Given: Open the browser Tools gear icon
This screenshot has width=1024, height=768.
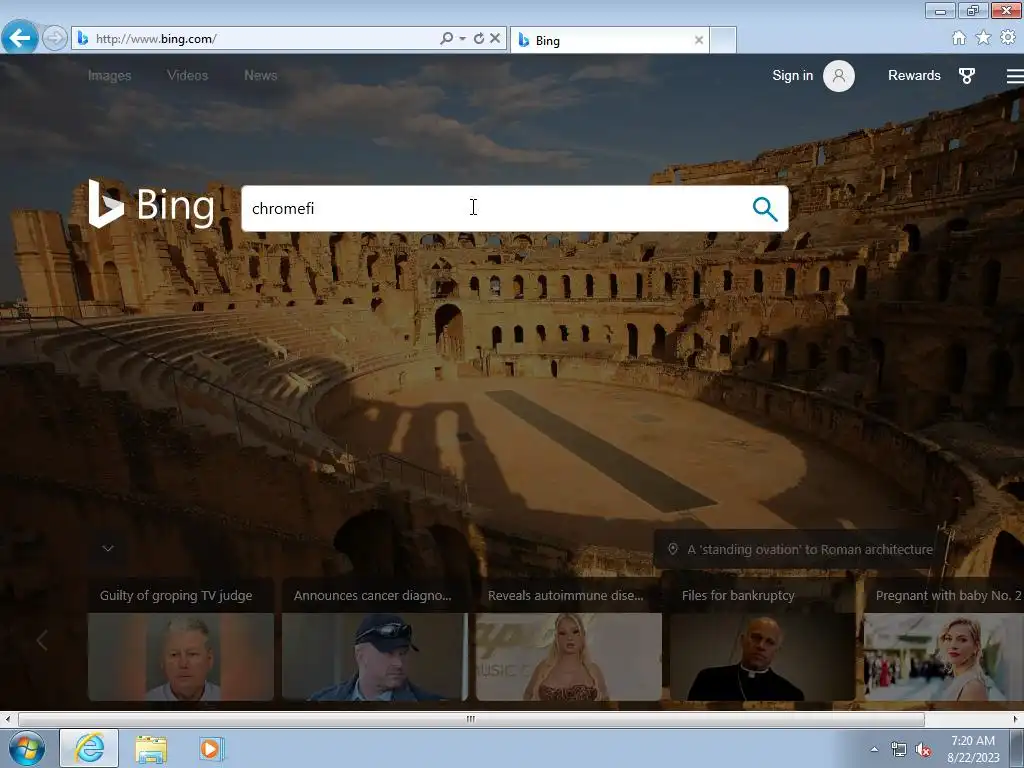Looking at the screenshot, I should [1008, 38].
